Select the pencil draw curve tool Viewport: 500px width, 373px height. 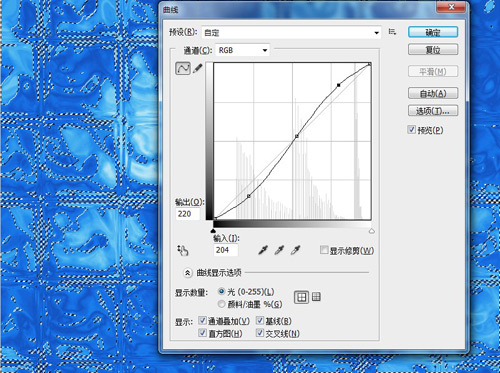(198, 68)
